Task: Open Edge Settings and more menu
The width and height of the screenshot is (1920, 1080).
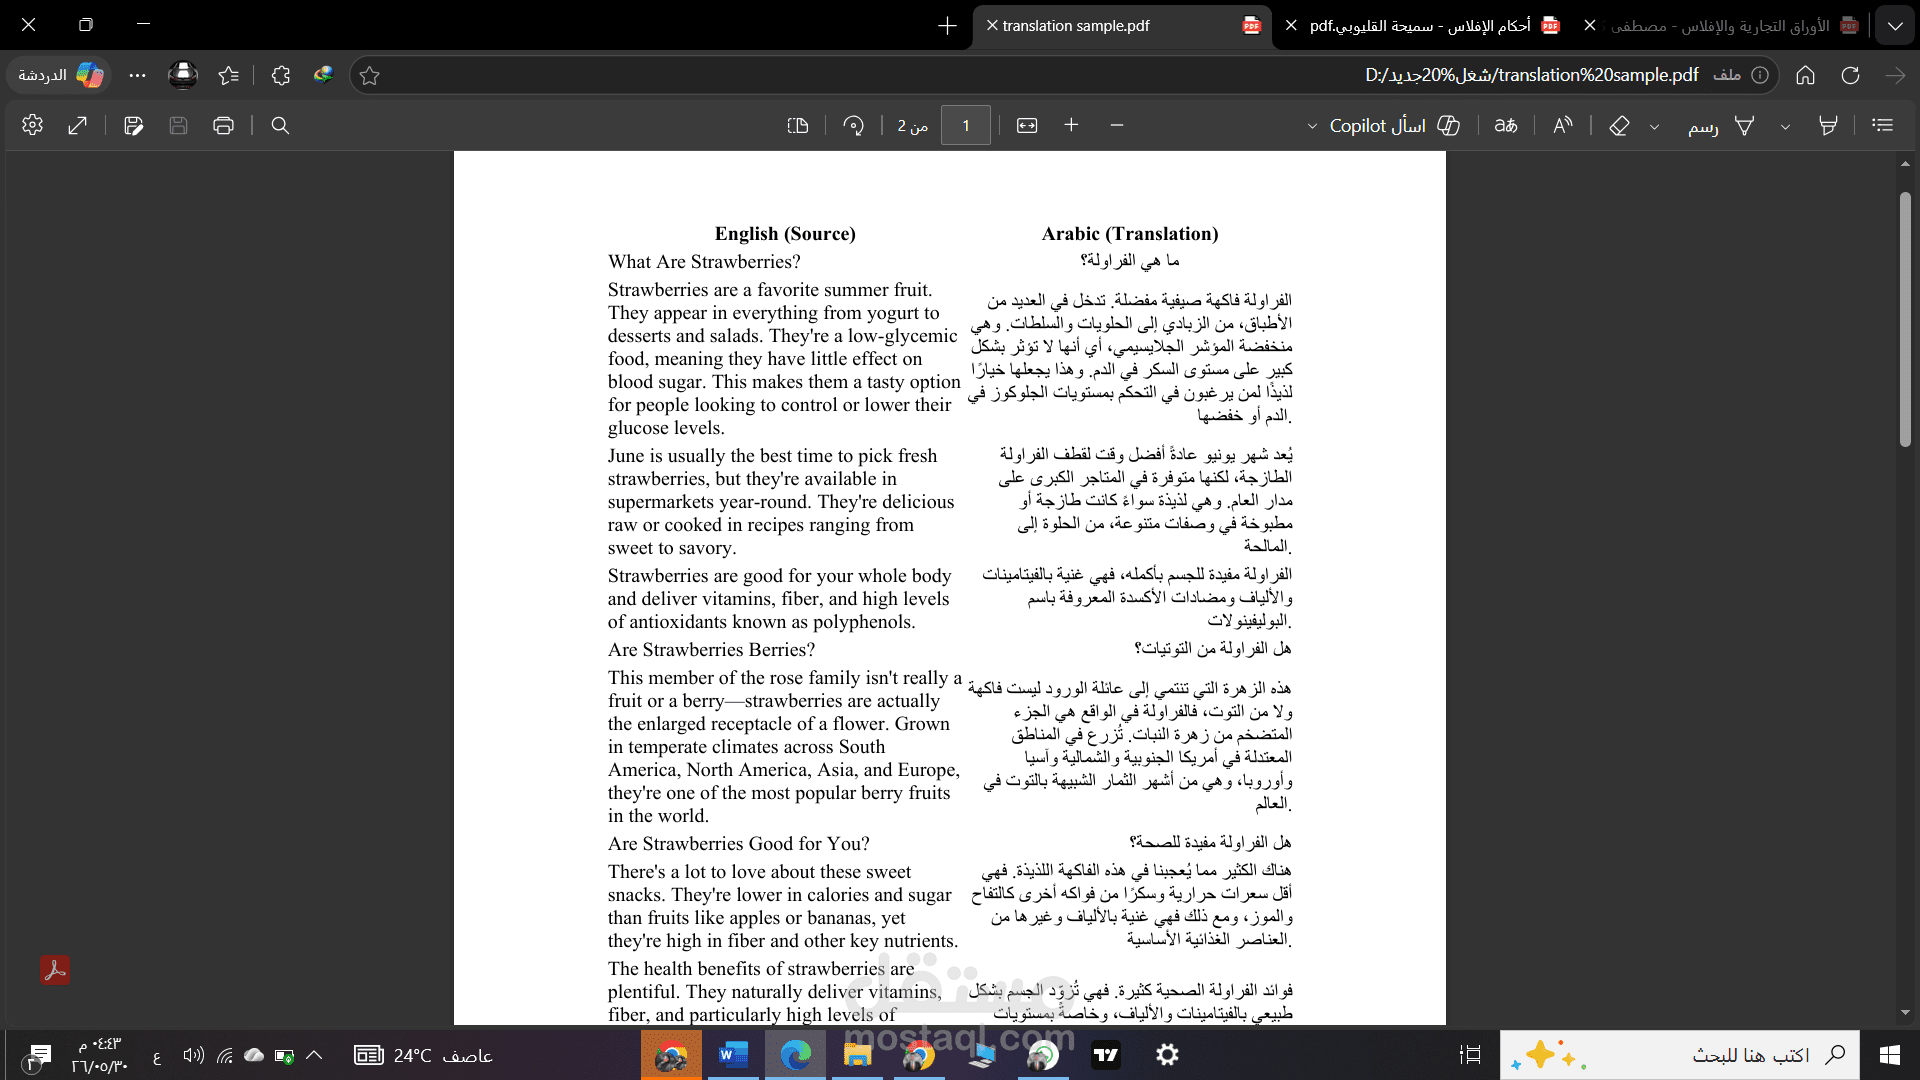Action: pos(138,75)
